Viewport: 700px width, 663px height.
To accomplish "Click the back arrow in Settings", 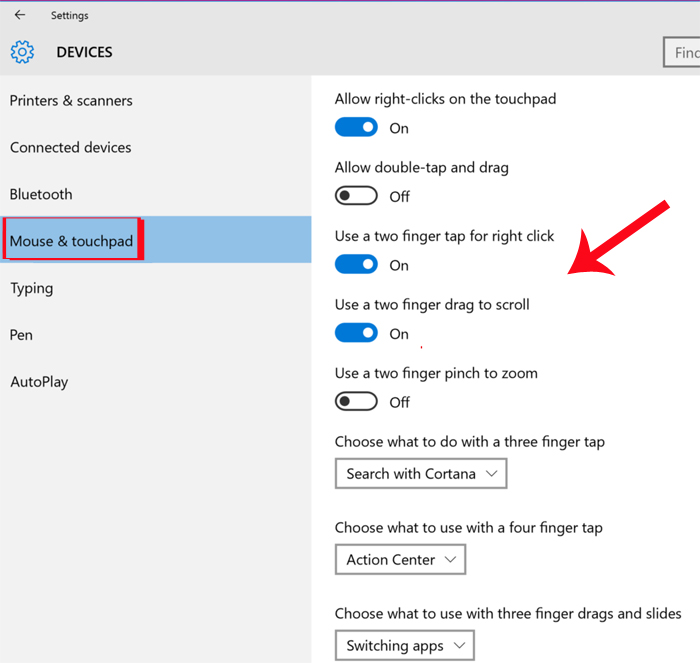I will [20, 15].
